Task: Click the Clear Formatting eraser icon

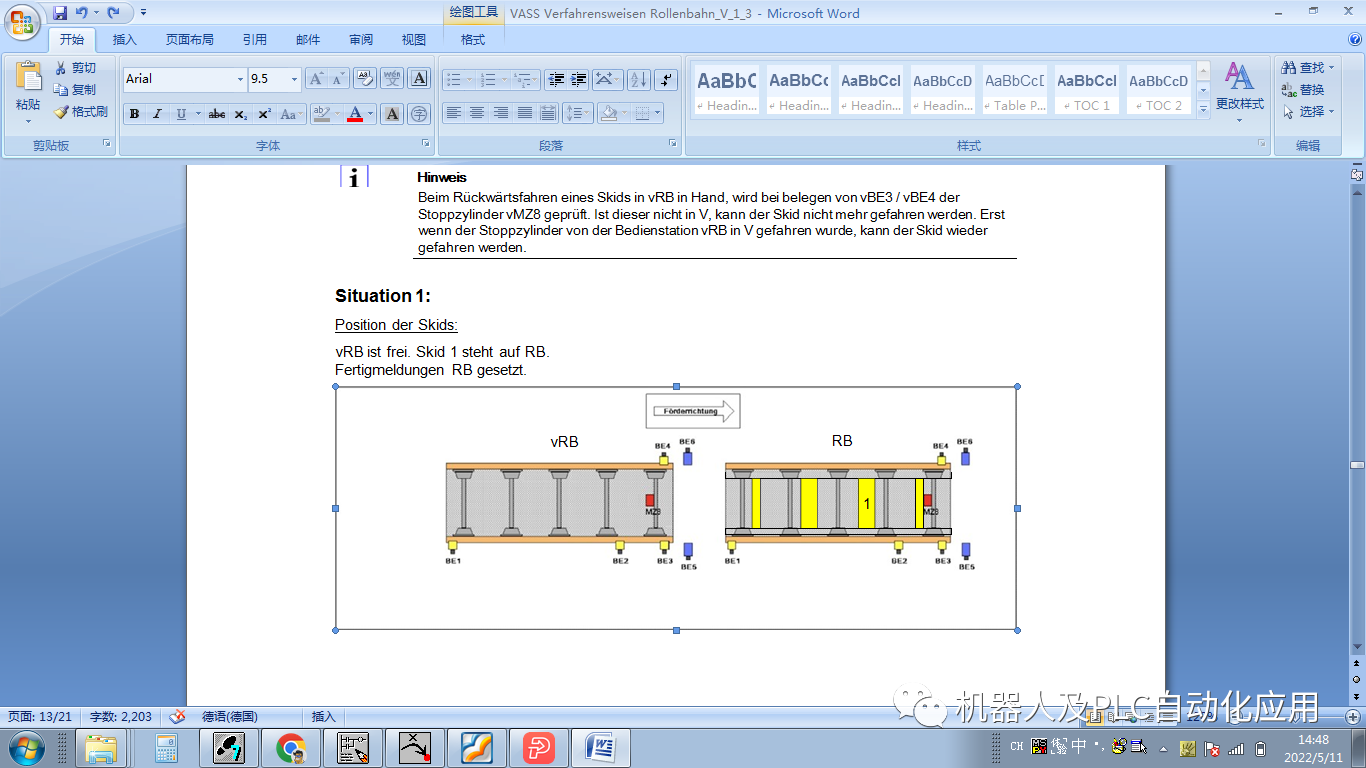Action: click(365, 79)
